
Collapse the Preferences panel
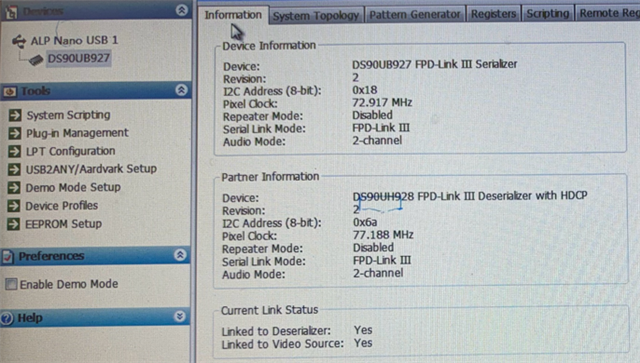point(180,255)
